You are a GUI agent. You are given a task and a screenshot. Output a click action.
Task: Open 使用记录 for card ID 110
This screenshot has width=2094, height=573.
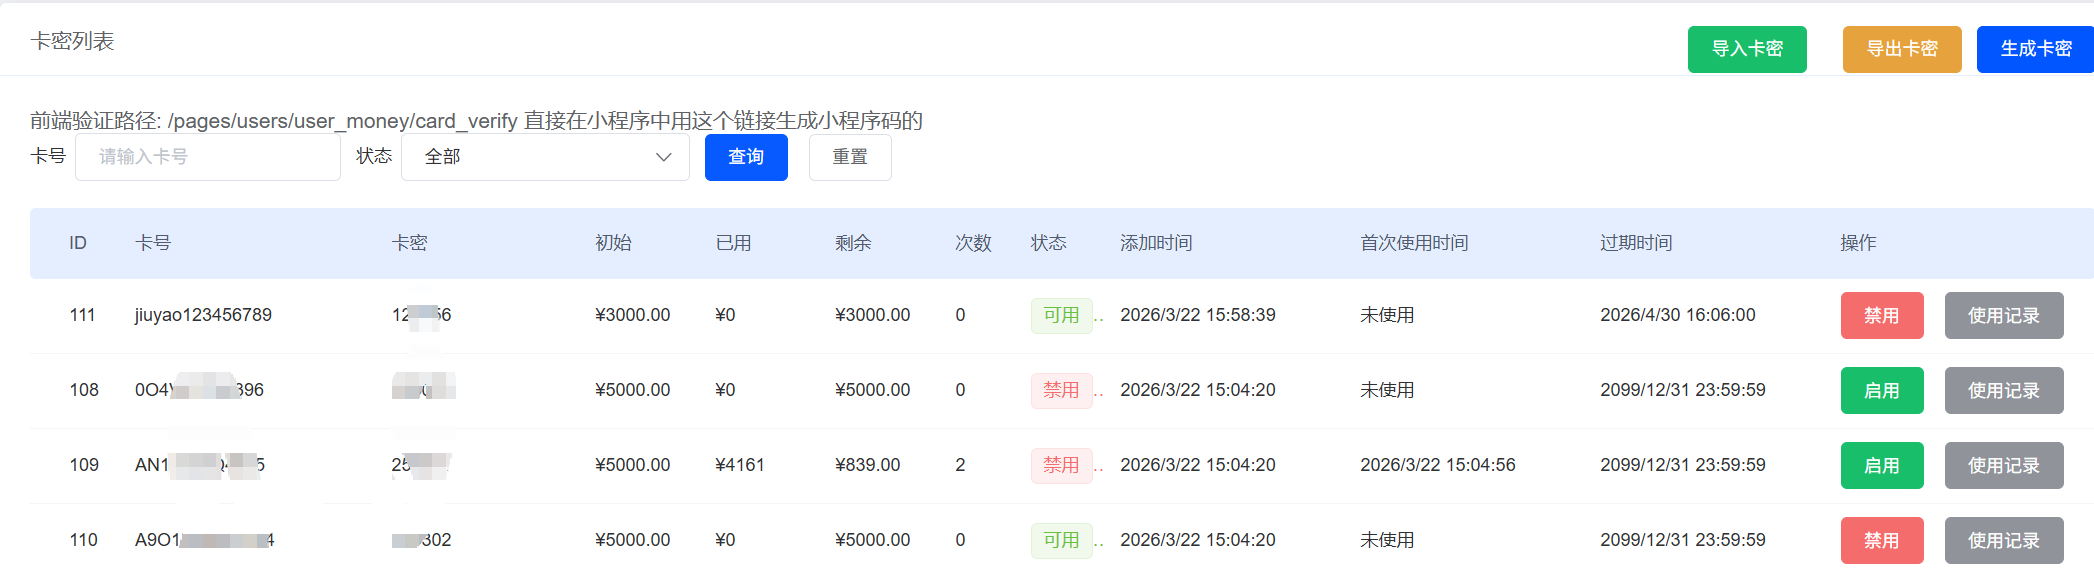coord(2004,541)
